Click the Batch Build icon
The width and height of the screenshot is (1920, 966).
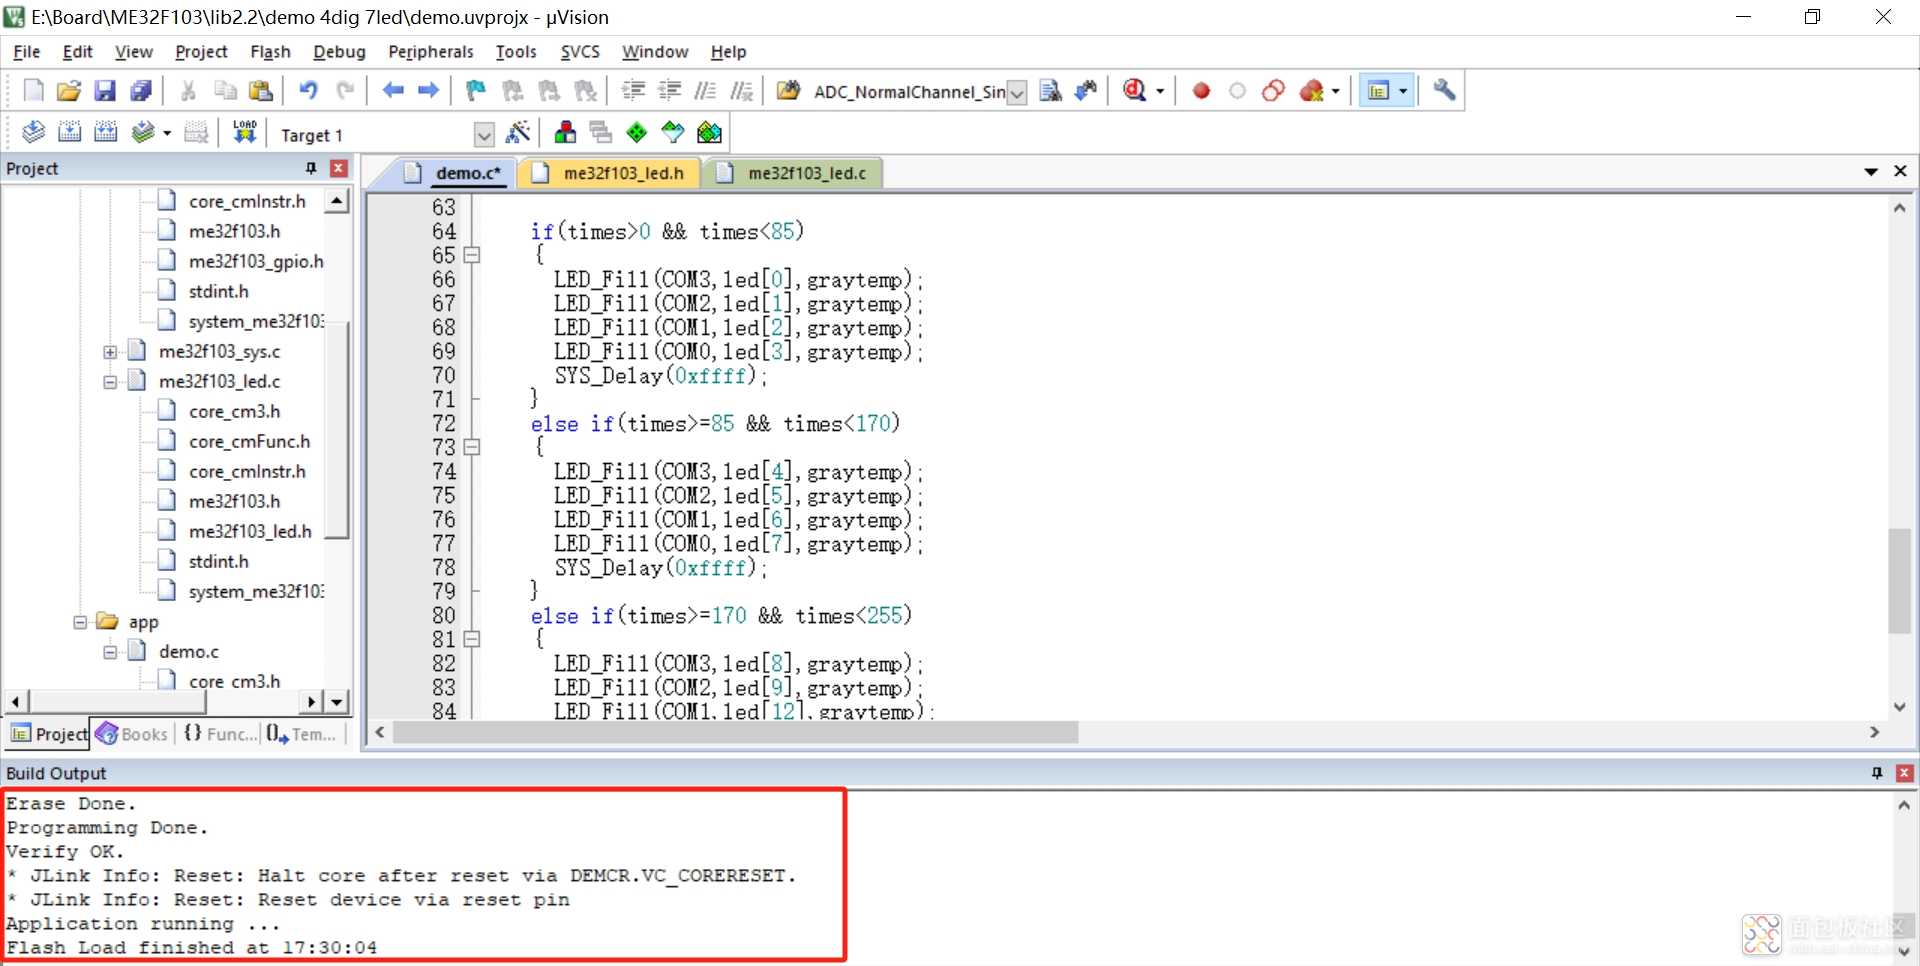[143, 132]
